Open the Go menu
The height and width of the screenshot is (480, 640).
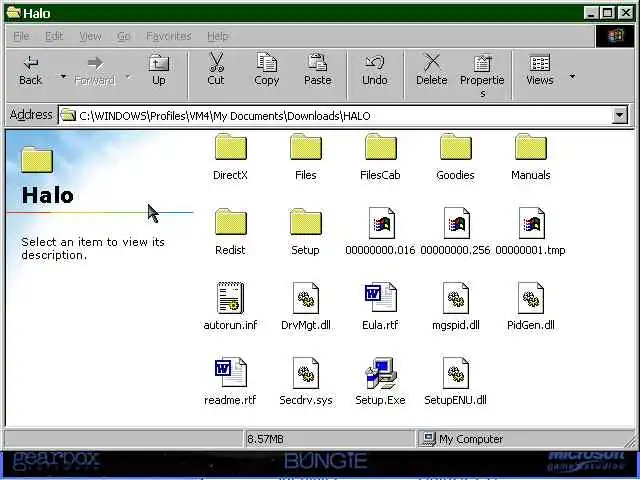click(x=124, y=36)
